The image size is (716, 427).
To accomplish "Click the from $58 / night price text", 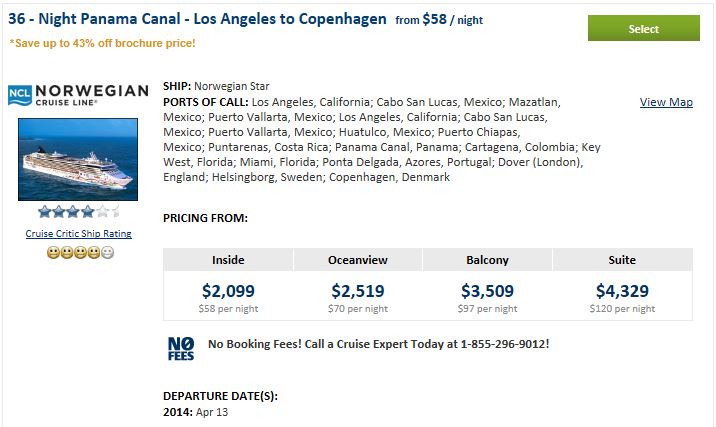I will pyautogui.click(x=439, y=20).
